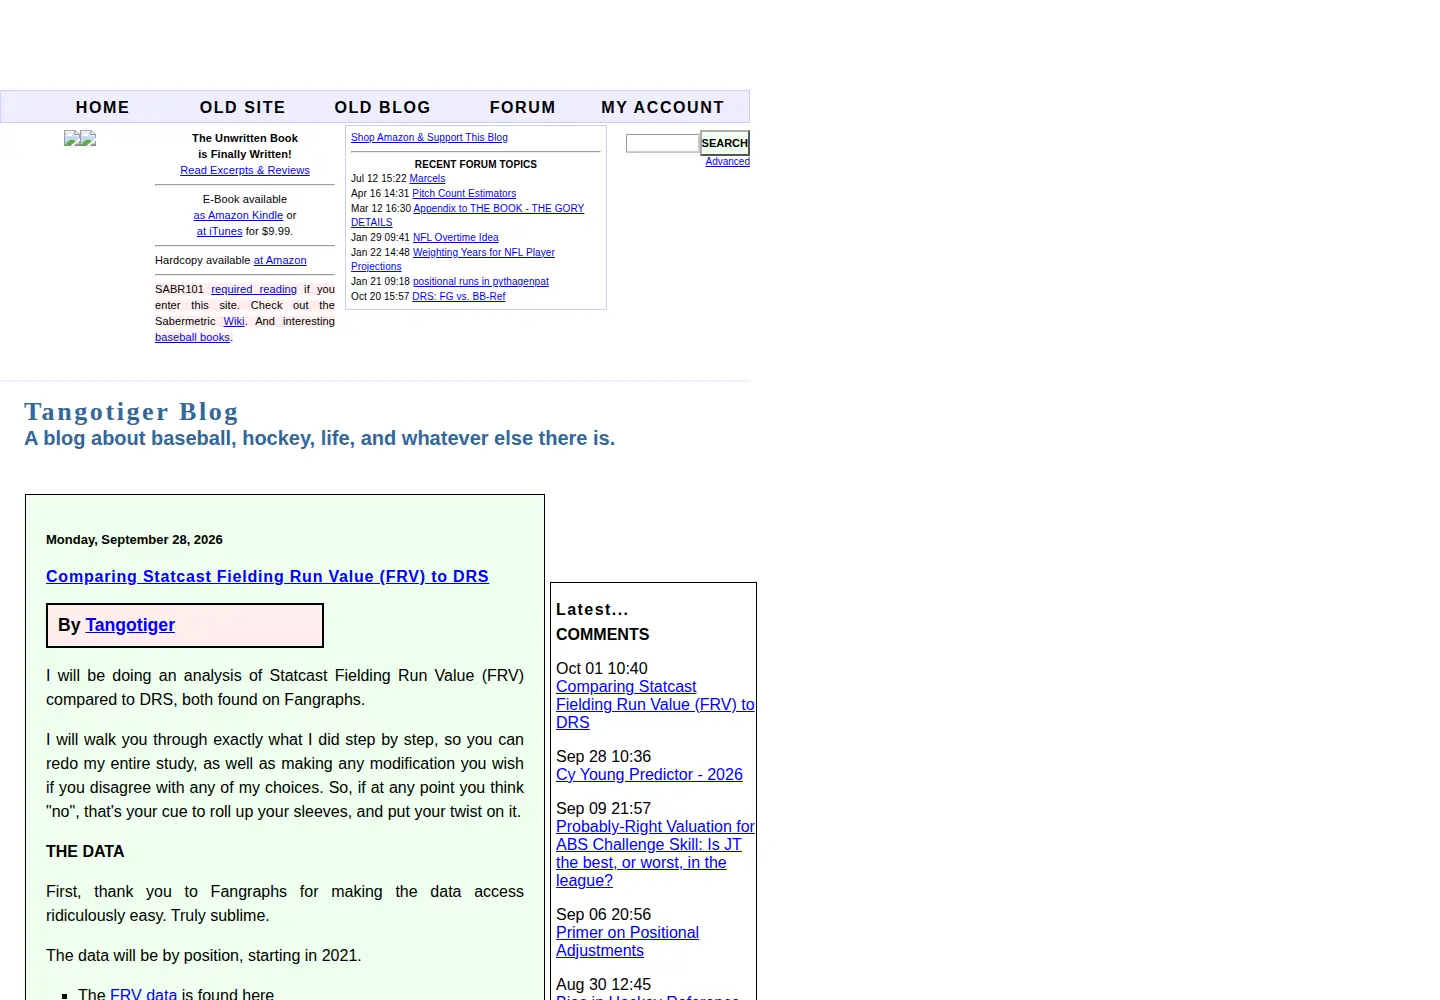This screenshot has height=1000, width=1440.
Task: Open 'DRS: FG vs. BB-Ref' forum topic
Action: coord(458,297)
